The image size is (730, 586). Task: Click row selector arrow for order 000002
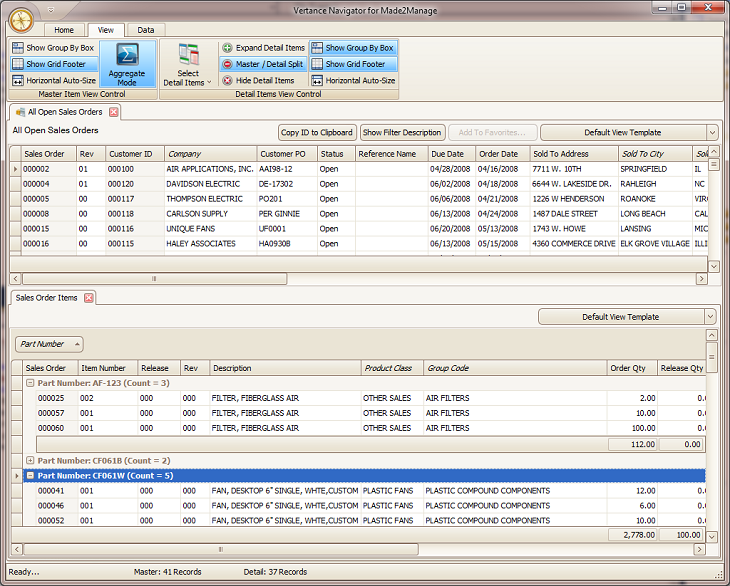pyautogui.click(x=15, y=169)
